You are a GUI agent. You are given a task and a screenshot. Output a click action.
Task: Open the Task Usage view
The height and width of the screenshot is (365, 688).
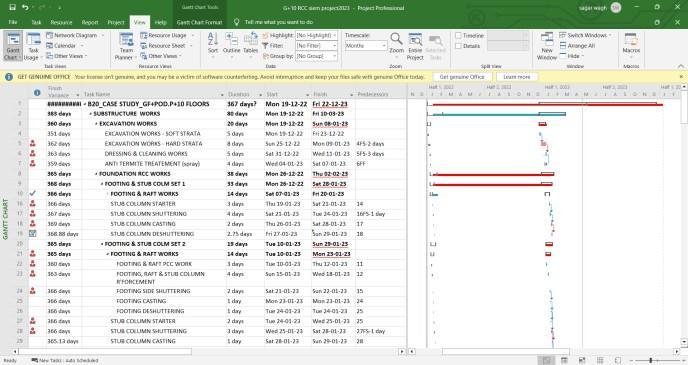(x=32, y=46)
